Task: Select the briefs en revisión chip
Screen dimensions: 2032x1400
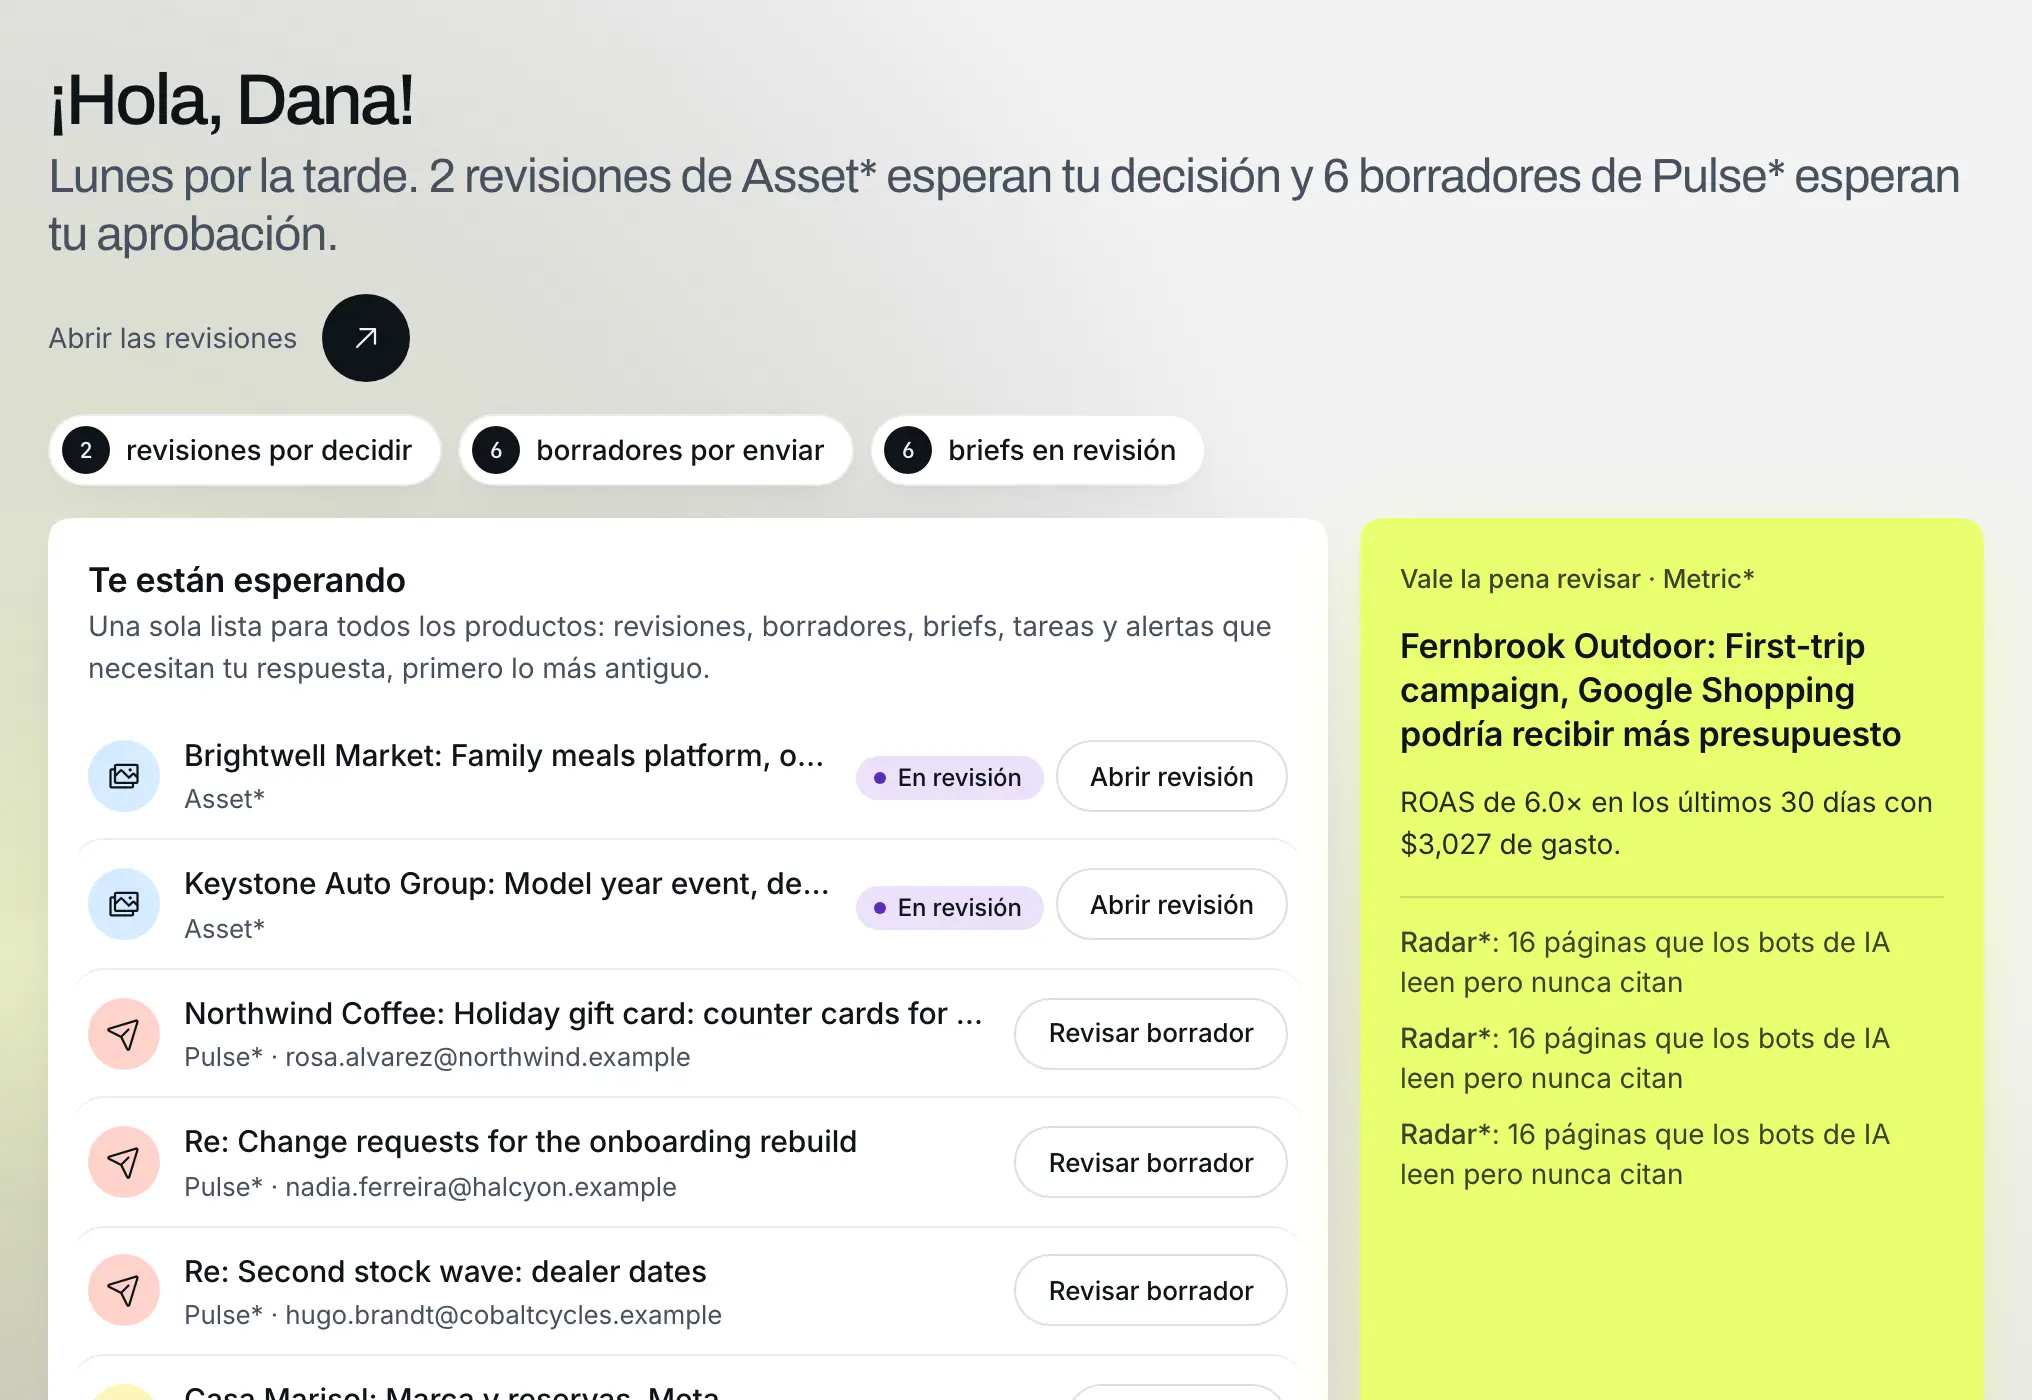Action: click(x=1037, y=450)
